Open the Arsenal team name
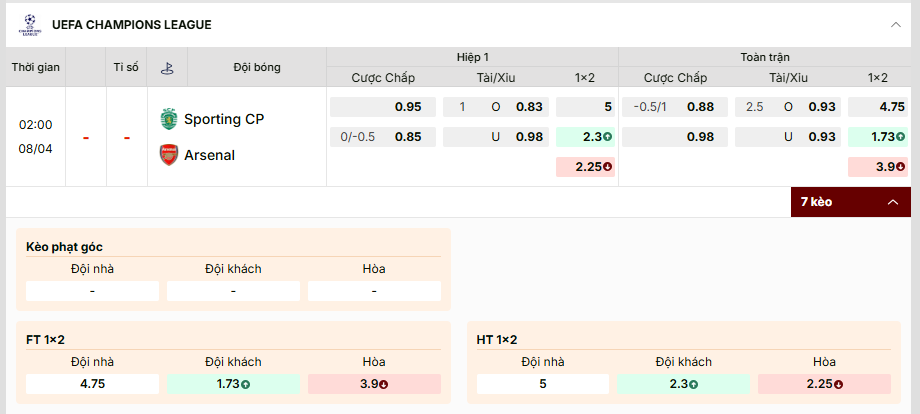 tap(210, 155)
